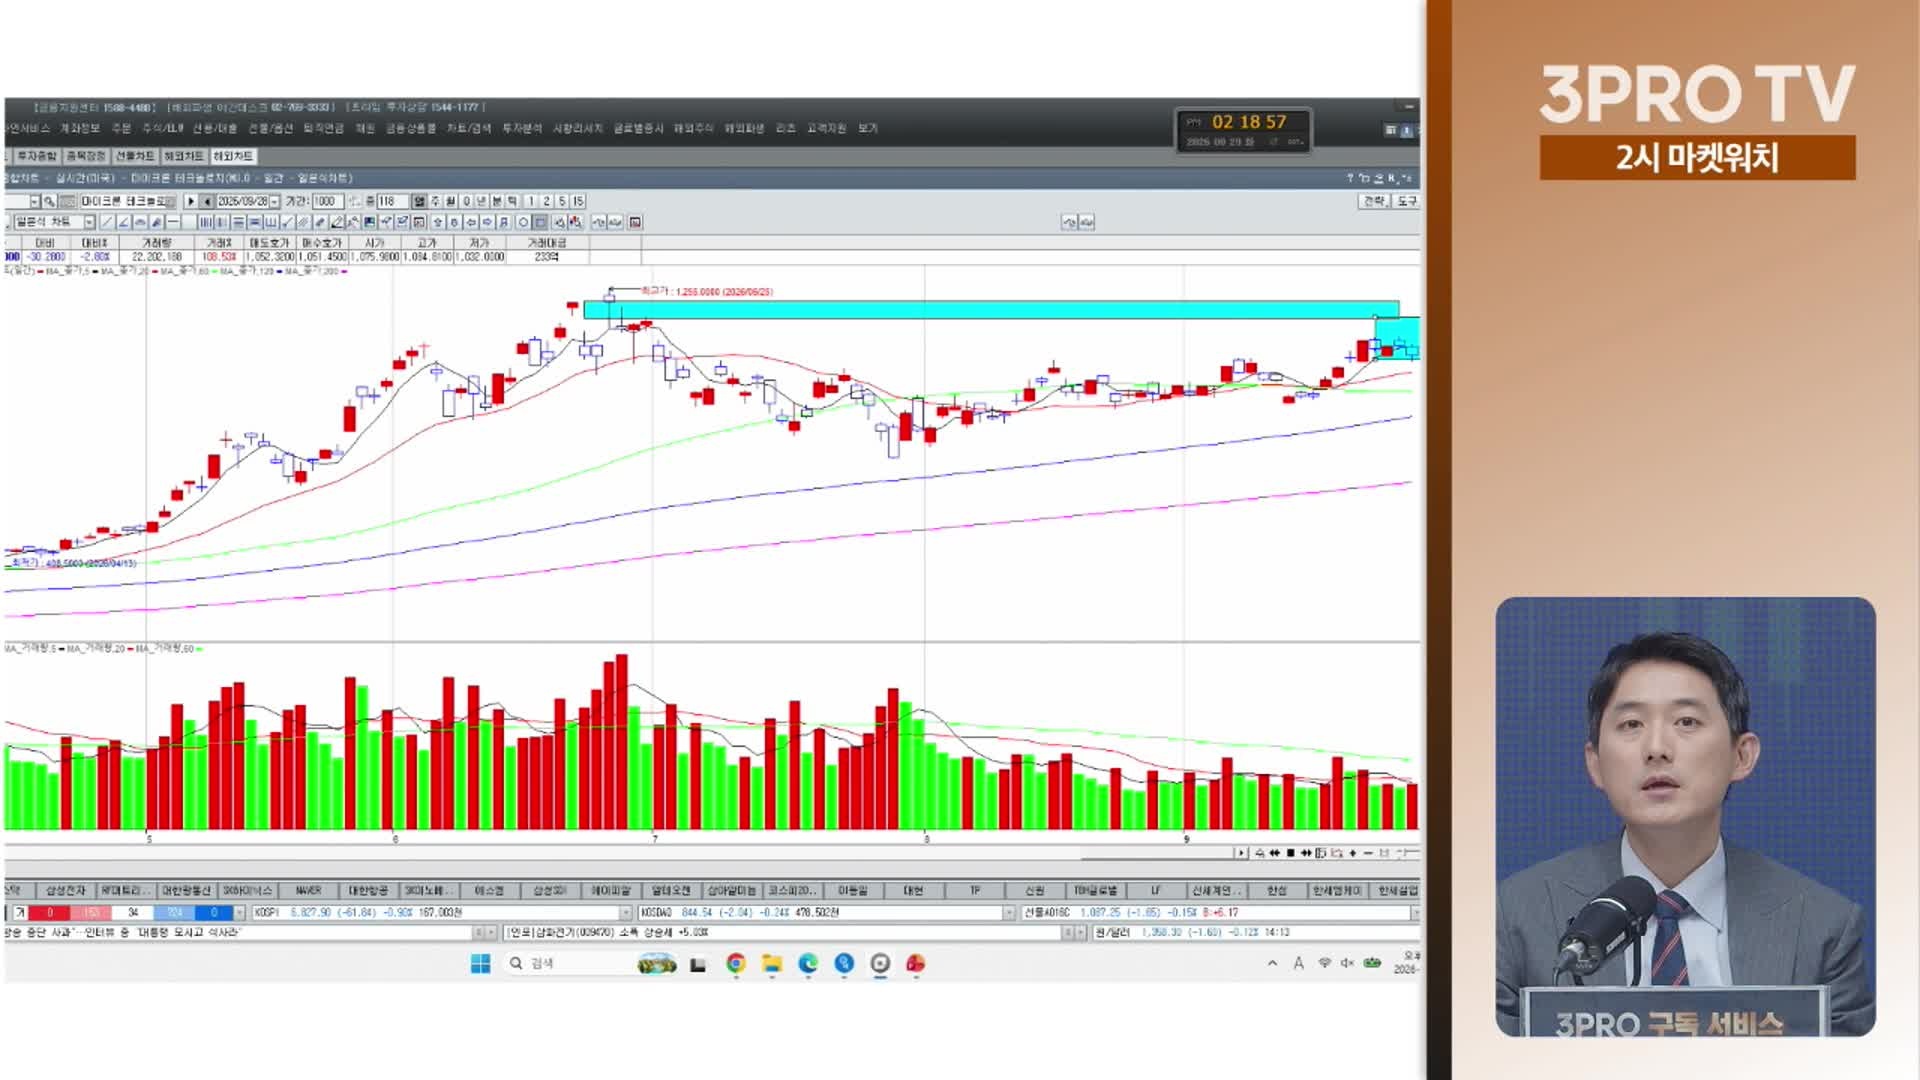Screen dimensions: 1920x1080
Task: Open Chrome from the Windows taskbar
Action: pyautogui.click(x=736, y=963)
